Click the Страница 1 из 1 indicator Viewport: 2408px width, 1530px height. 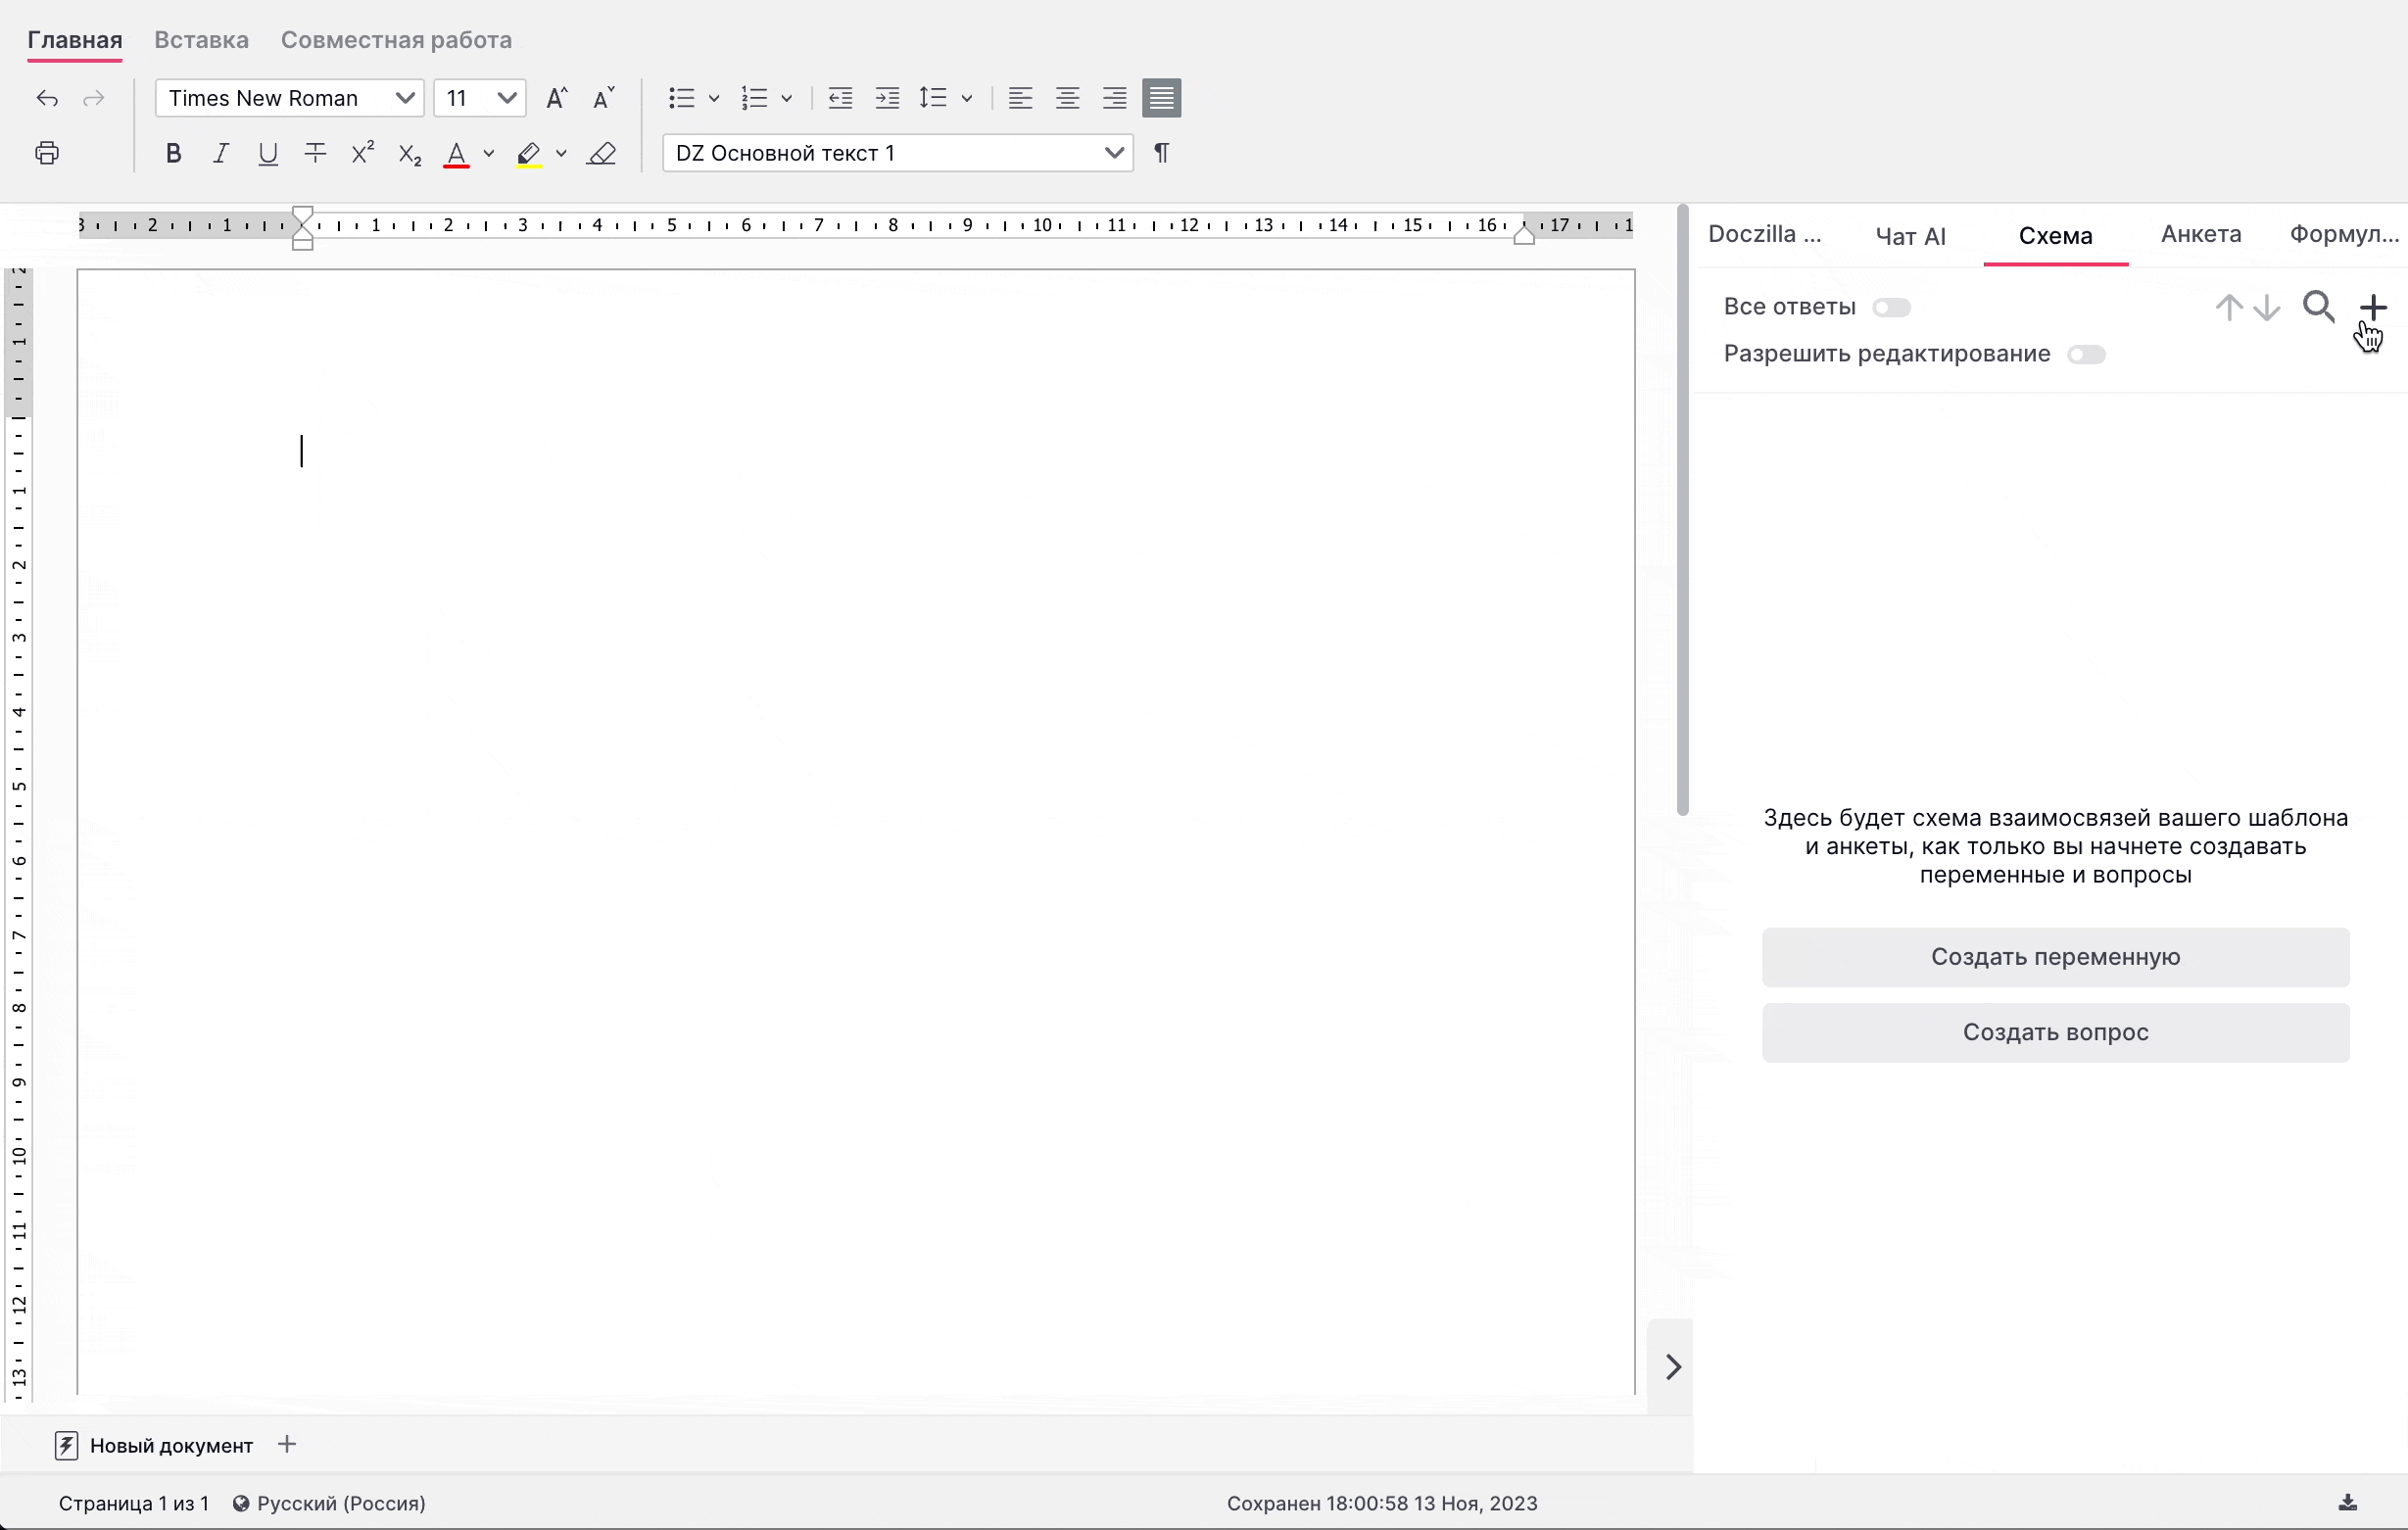(x=134, y=1503)
